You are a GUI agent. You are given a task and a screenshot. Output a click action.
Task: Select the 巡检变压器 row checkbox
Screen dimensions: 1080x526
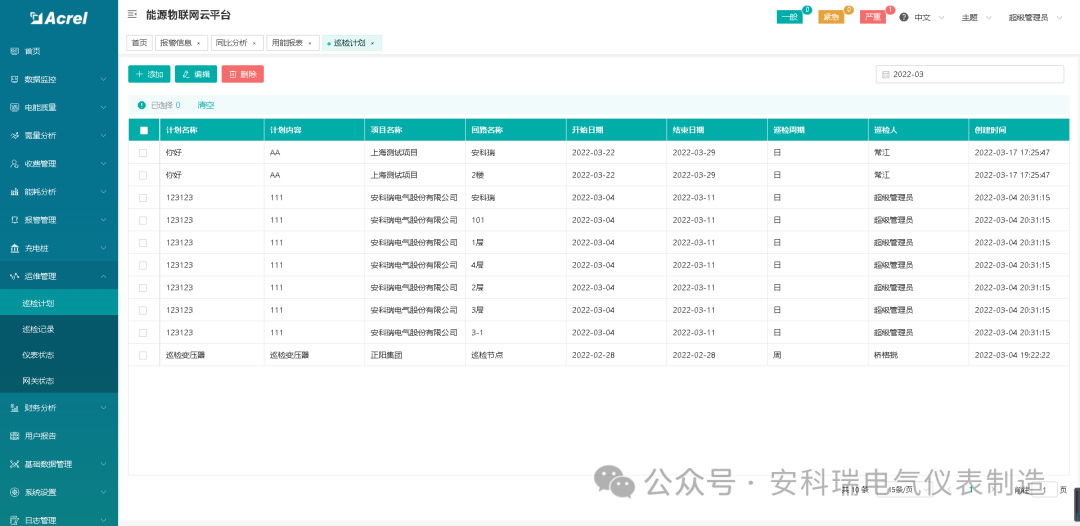[143, 355]
